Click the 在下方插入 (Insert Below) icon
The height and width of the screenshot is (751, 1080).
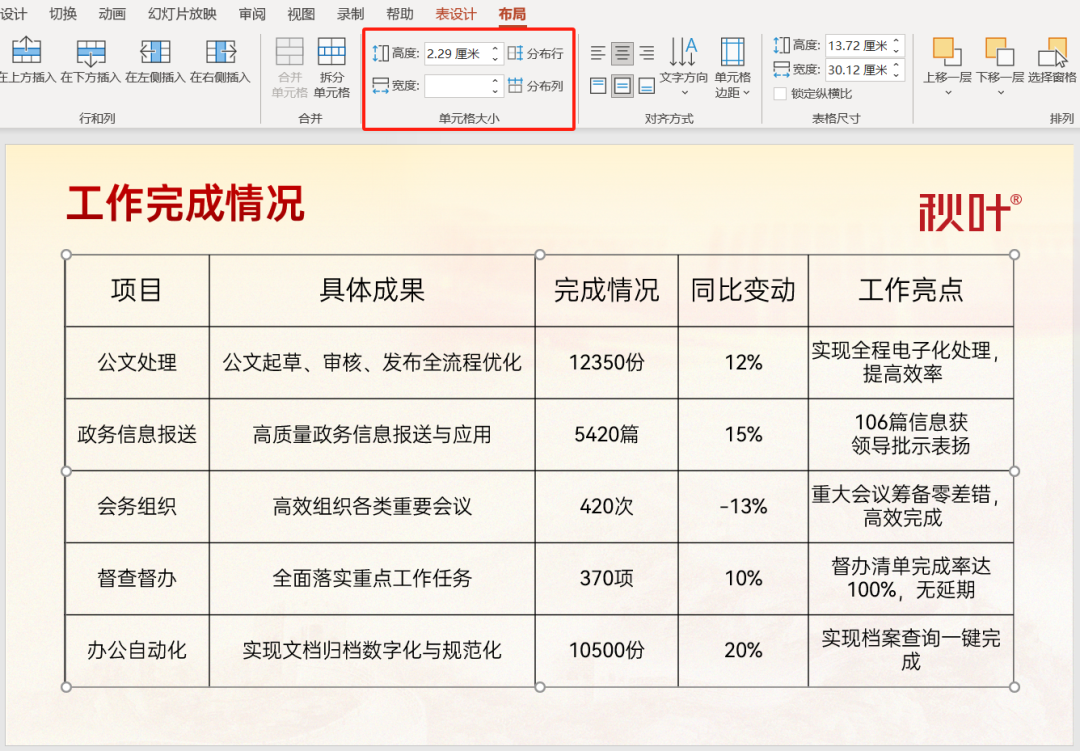pos(91,53)
